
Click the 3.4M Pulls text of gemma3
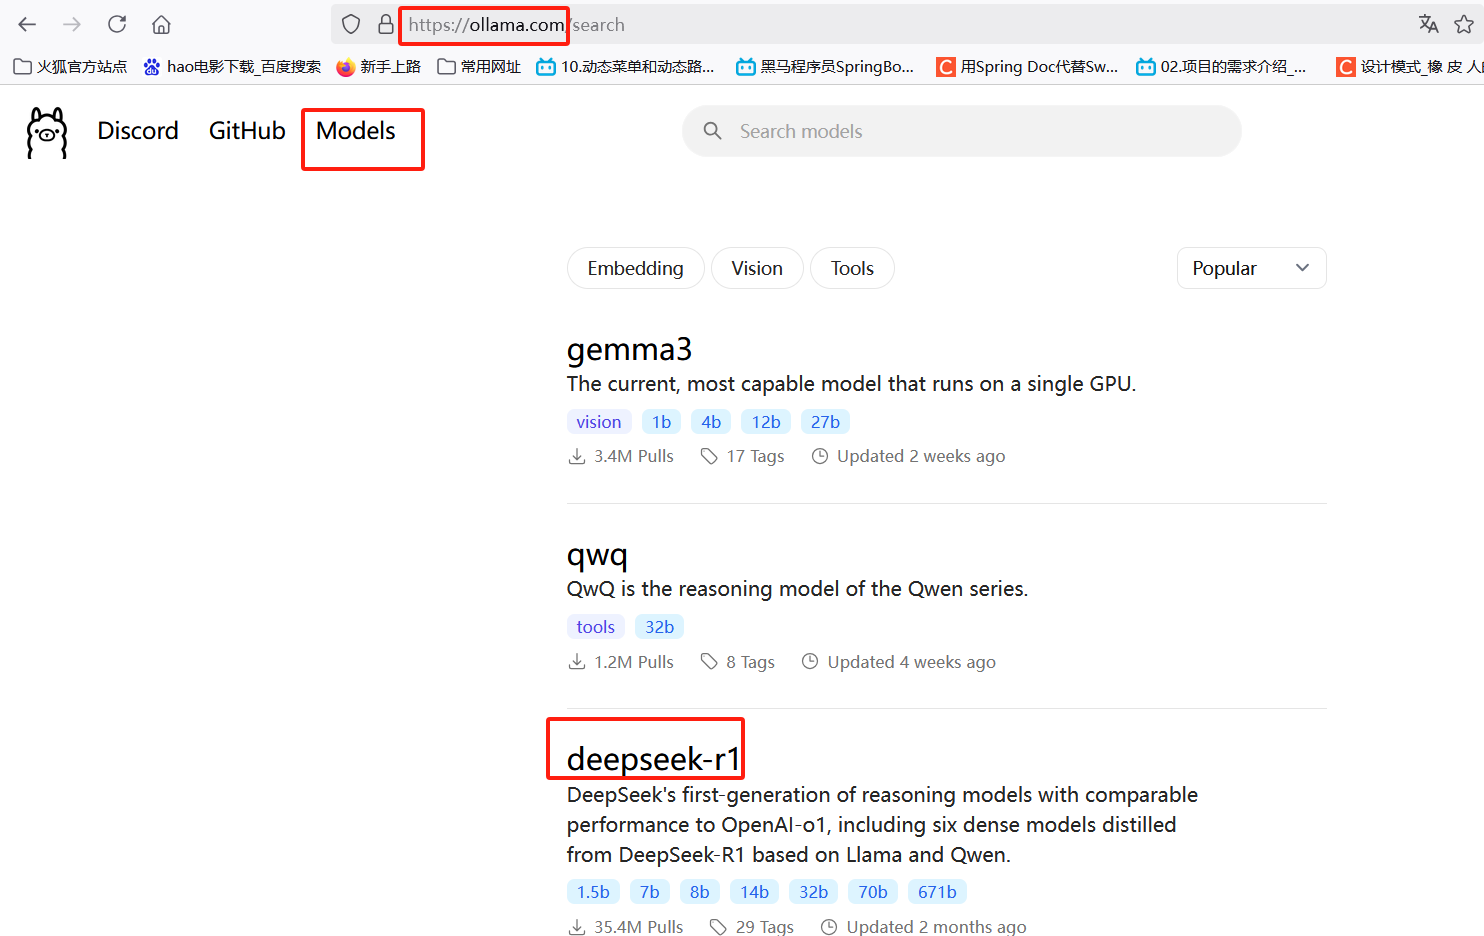(634, 456)
